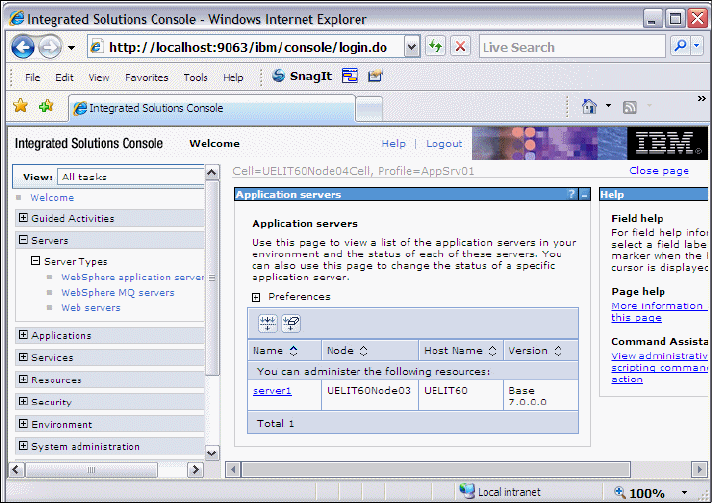Click the SnagIt envelope icon
Screen dimensions: 712x503
375,76
